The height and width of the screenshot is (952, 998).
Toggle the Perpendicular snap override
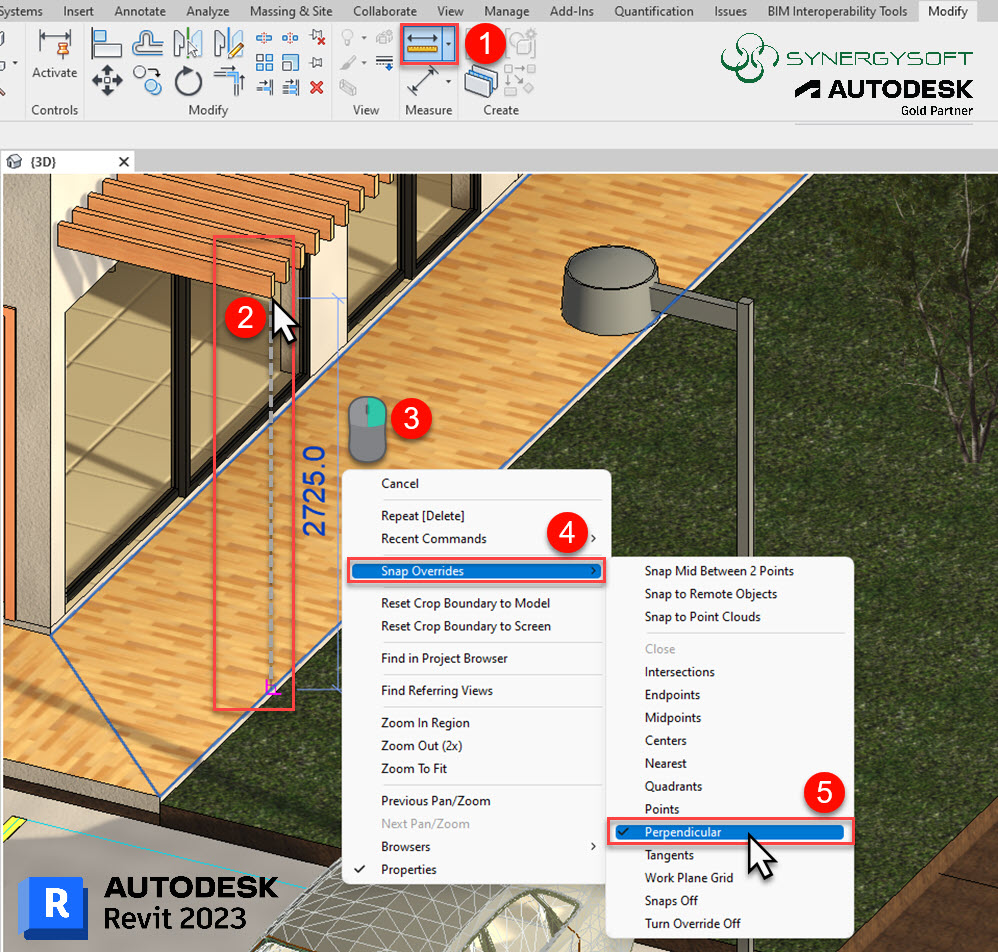[683, 832]
